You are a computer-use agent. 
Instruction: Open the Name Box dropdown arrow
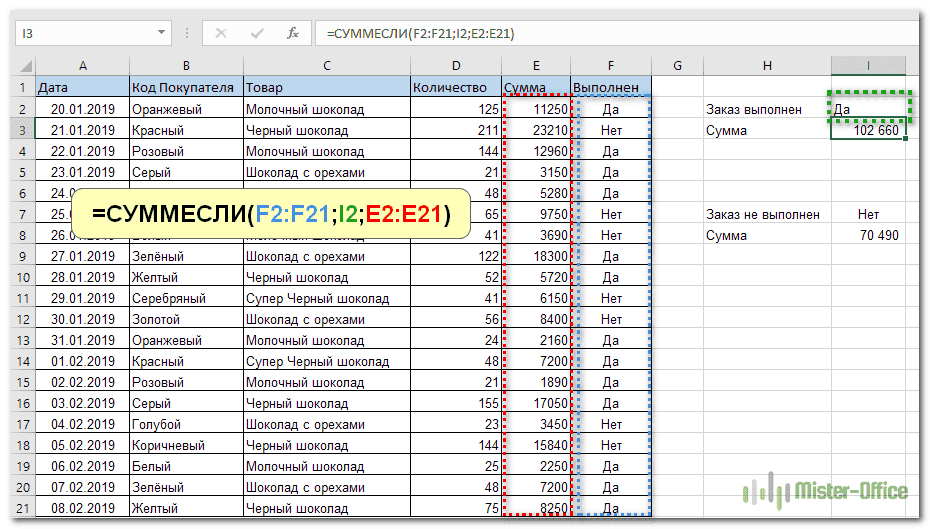click(163, 33)
